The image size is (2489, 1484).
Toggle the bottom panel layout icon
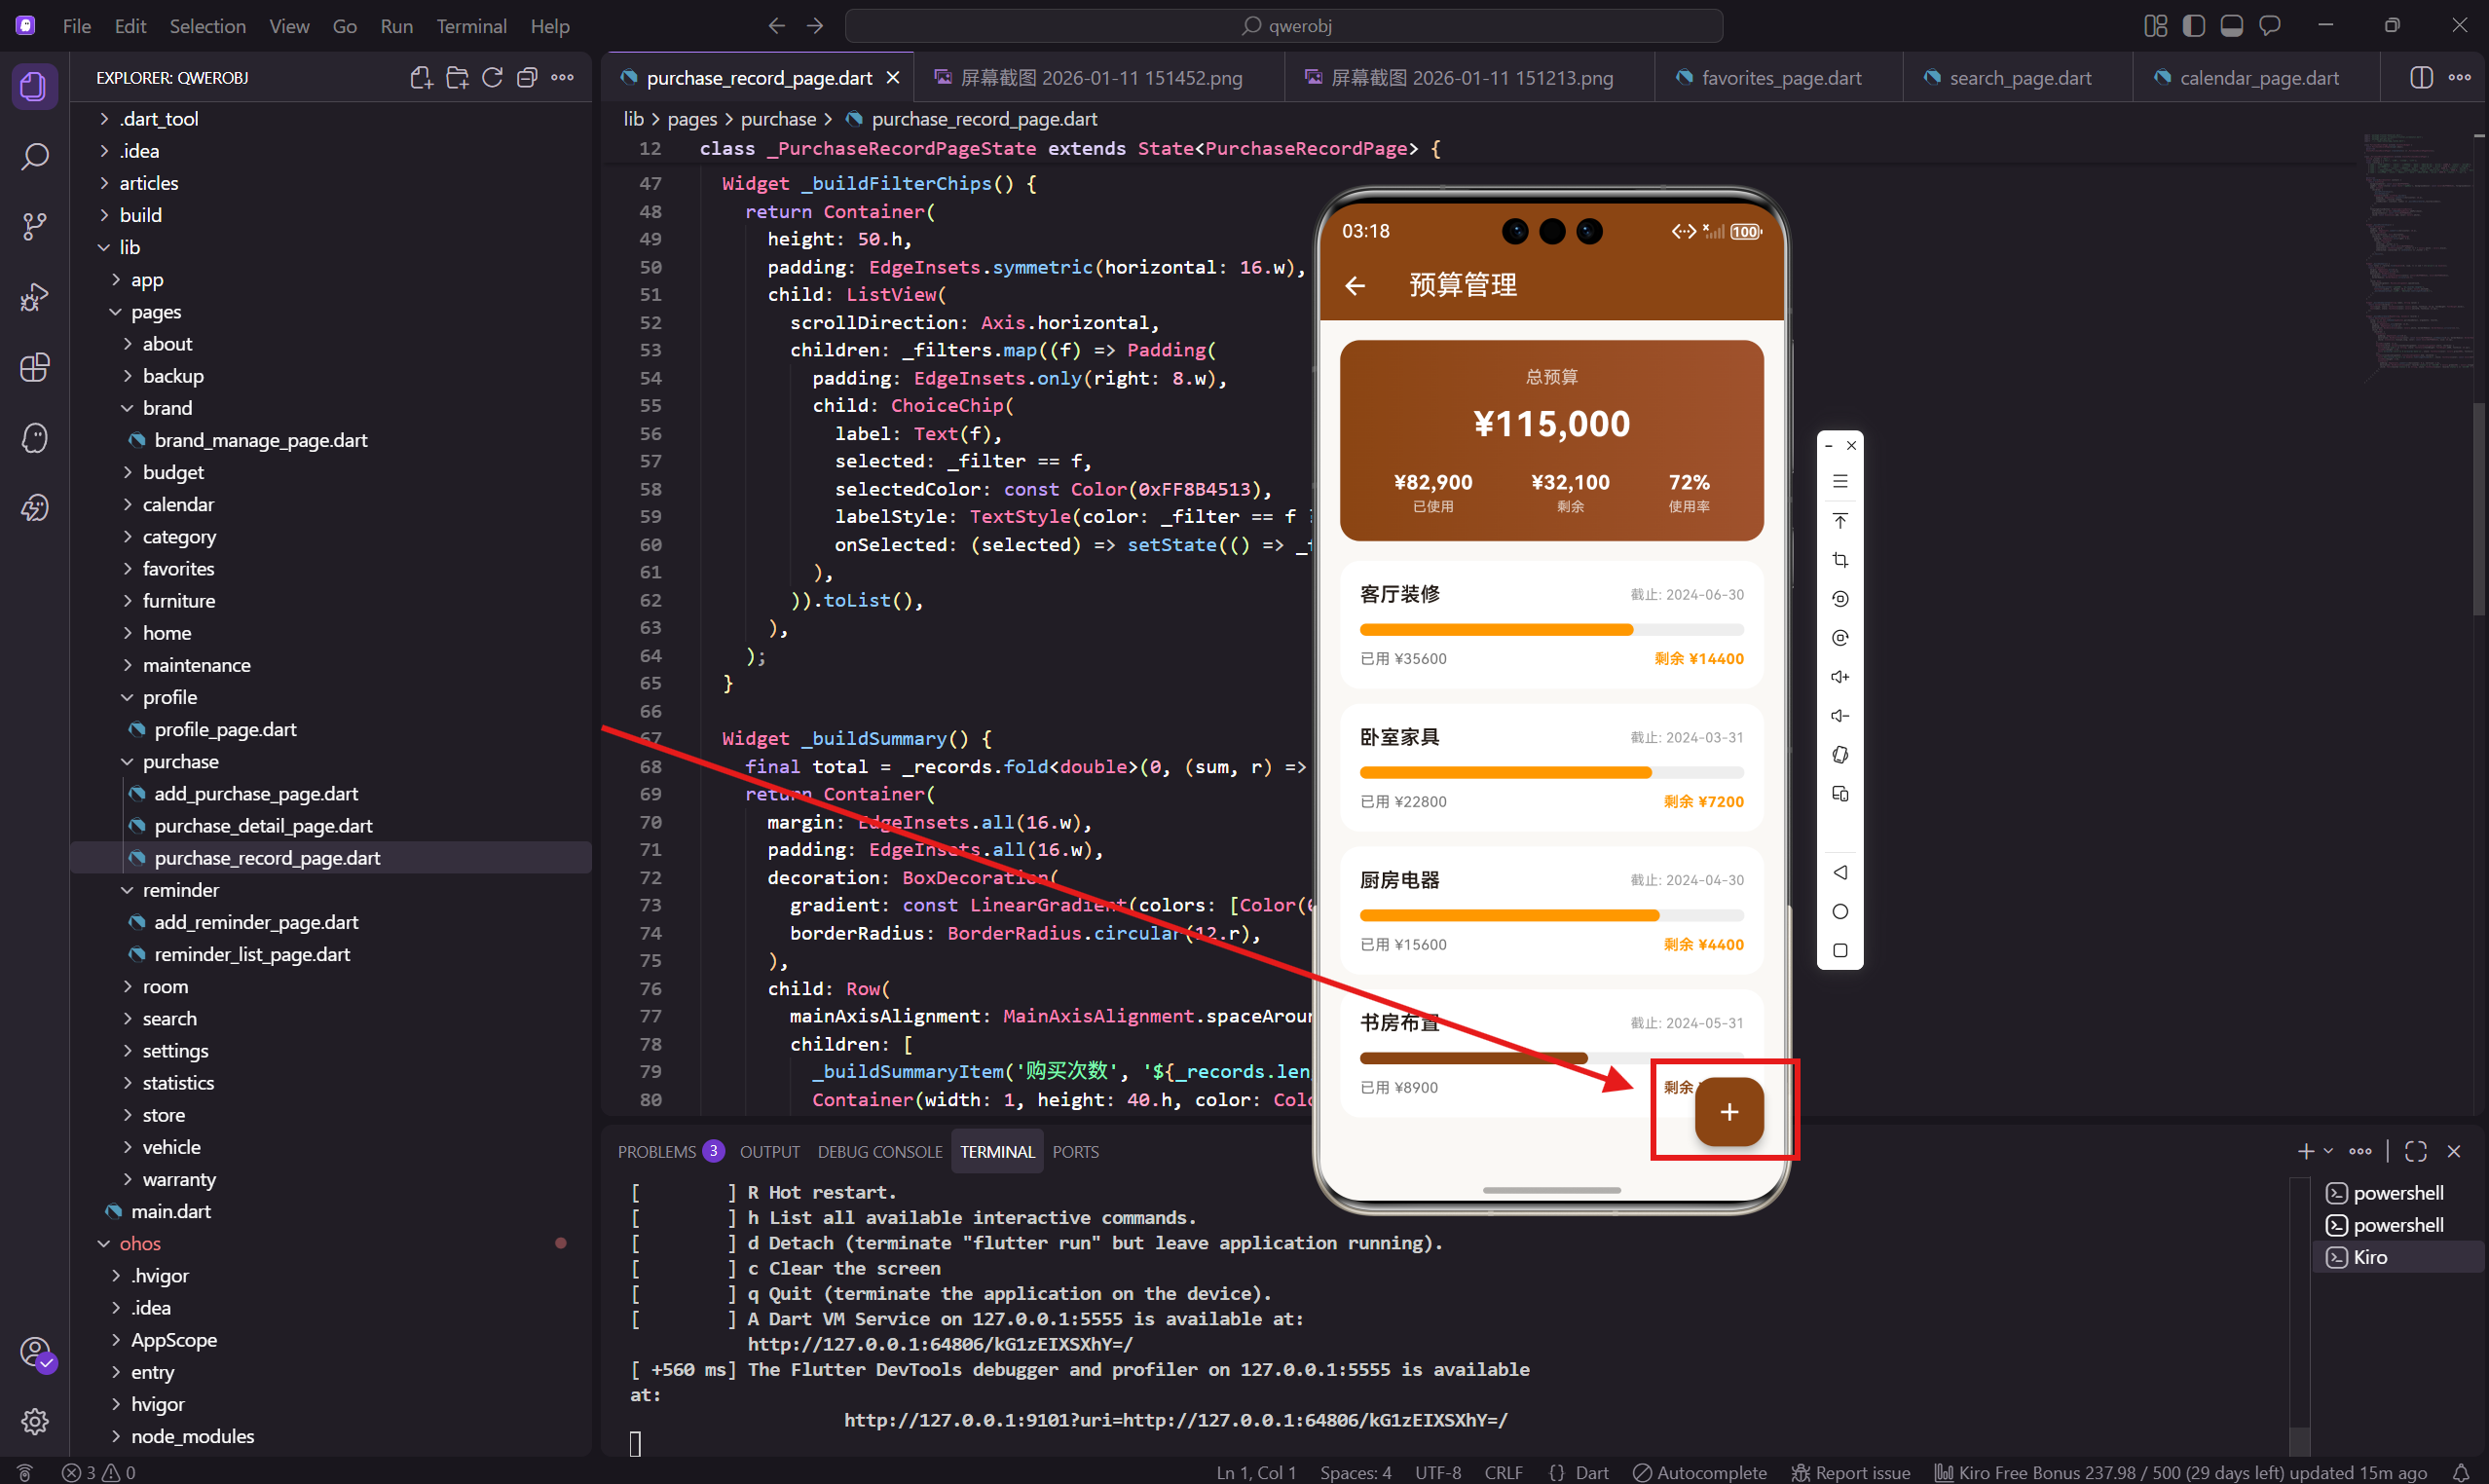pyautogui.click(x=2232, y=26)
